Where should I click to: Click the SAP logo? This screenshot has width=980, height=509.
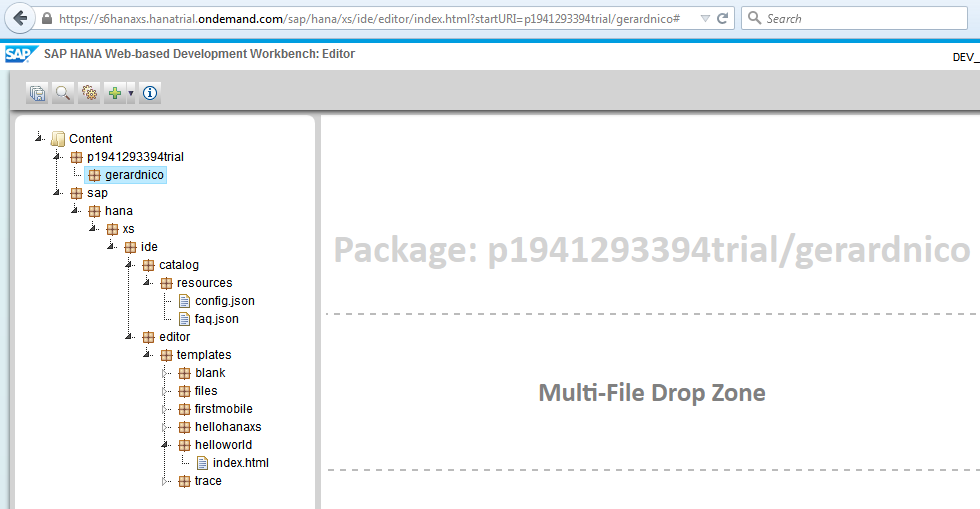click(x=20, y=55)
